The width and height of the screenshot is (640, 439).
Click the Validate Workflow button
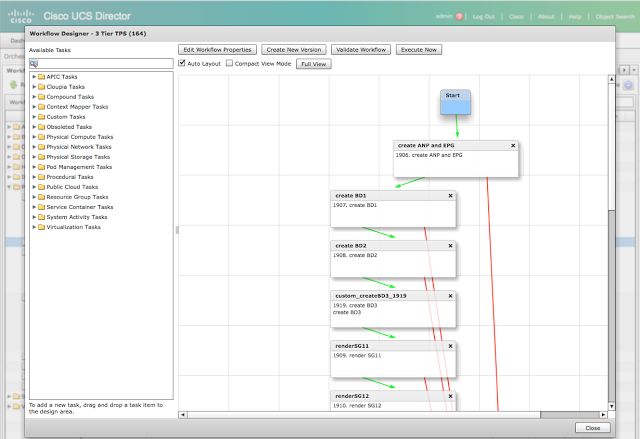[x=359, y=49]
